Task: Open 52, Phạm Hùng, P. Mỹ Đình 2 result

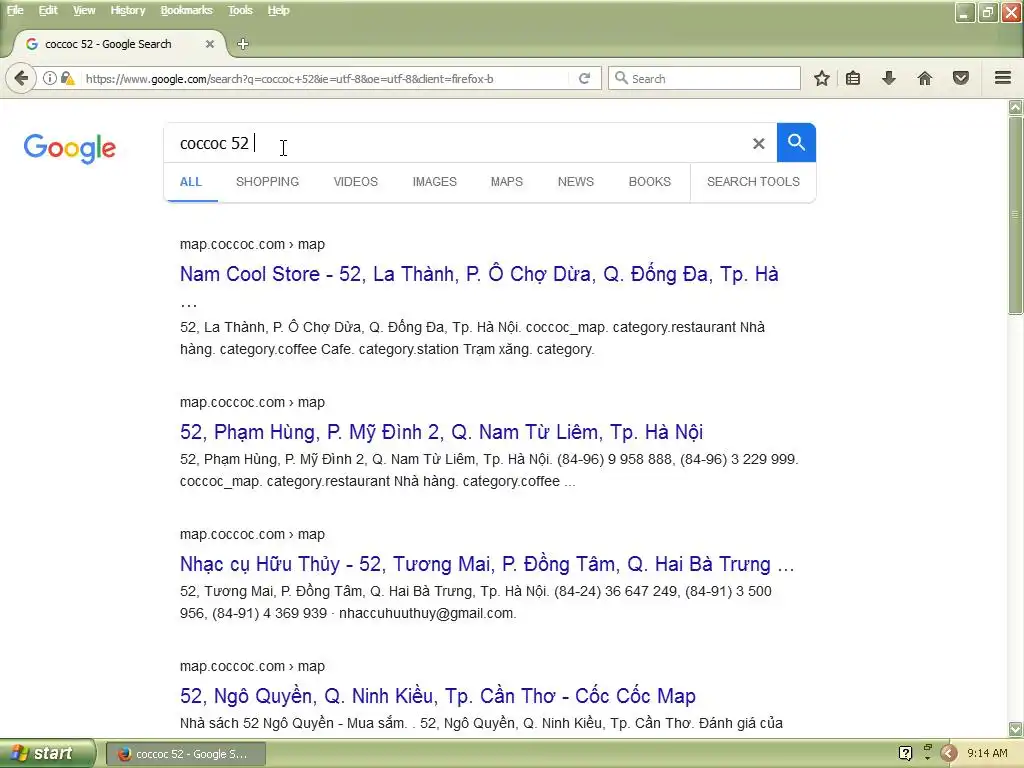Action: [x=441, y=432]
